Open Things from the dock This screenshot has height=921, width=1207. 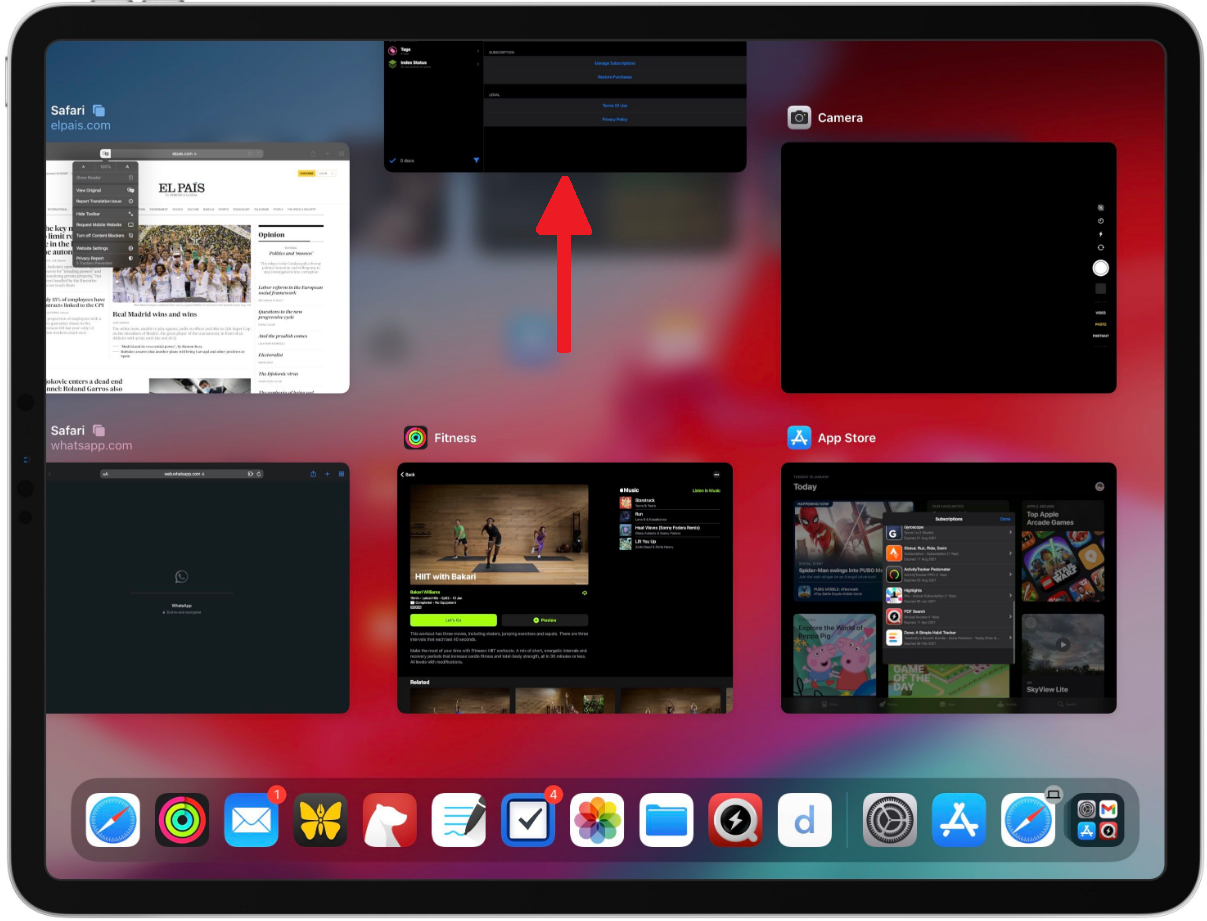pyautogui.click(x=528, y=819)
